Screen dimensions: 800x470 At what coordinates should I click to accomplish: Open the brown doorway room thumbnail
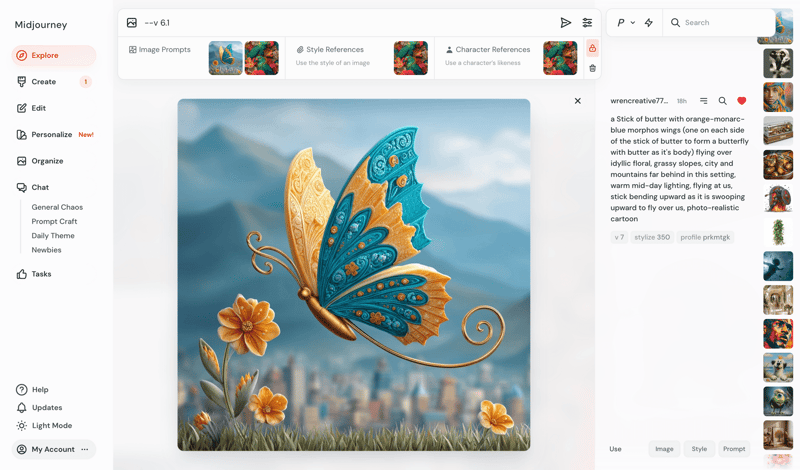(778, 435)
